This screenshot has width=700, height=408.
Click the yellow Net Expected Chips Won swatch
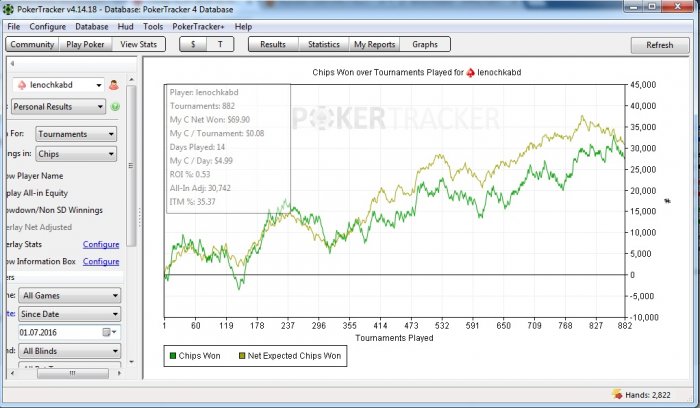[x=242, y=356]
